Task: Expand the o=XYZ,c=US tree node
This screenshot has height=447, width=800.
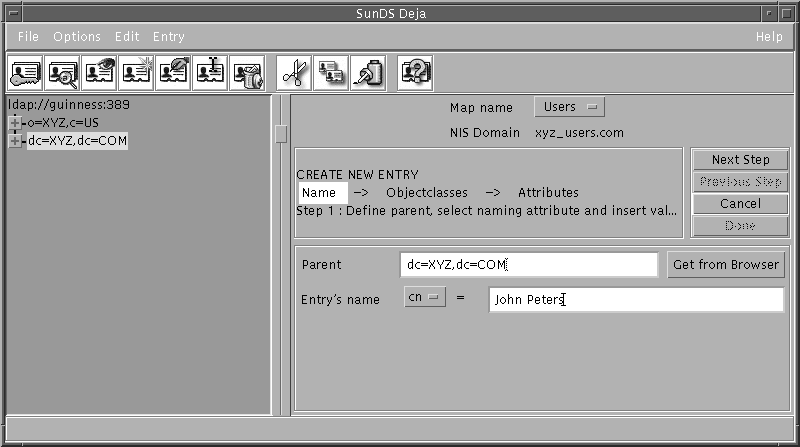Action: 15,122
